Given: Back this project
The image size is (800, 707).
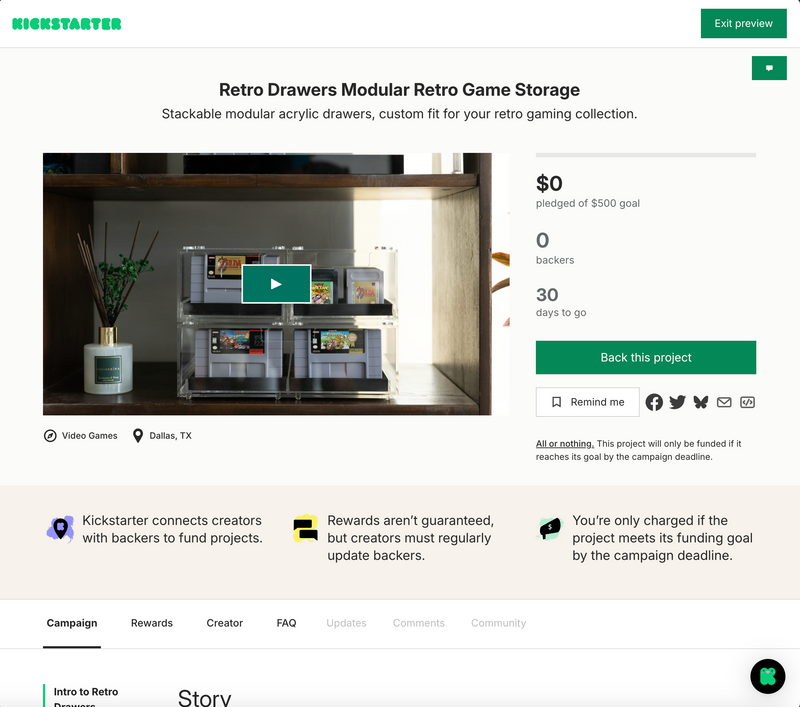Looking at the screenshot, I should coord(645,358).
